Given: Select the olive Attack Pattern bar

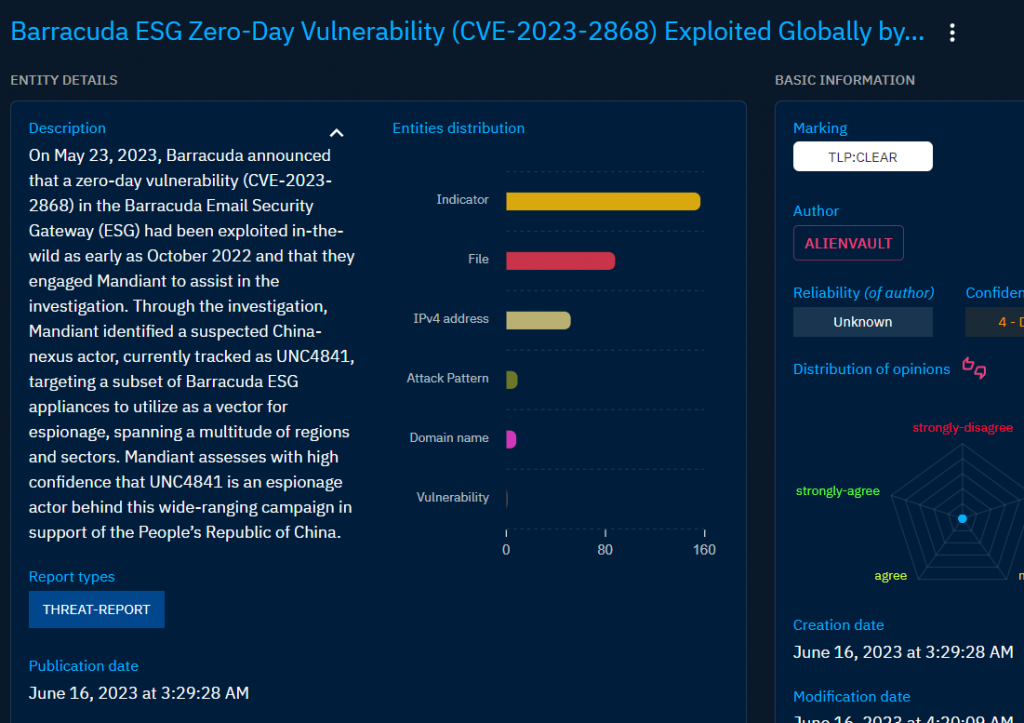Looking at the screenshot, I should (x=512, y=379).
